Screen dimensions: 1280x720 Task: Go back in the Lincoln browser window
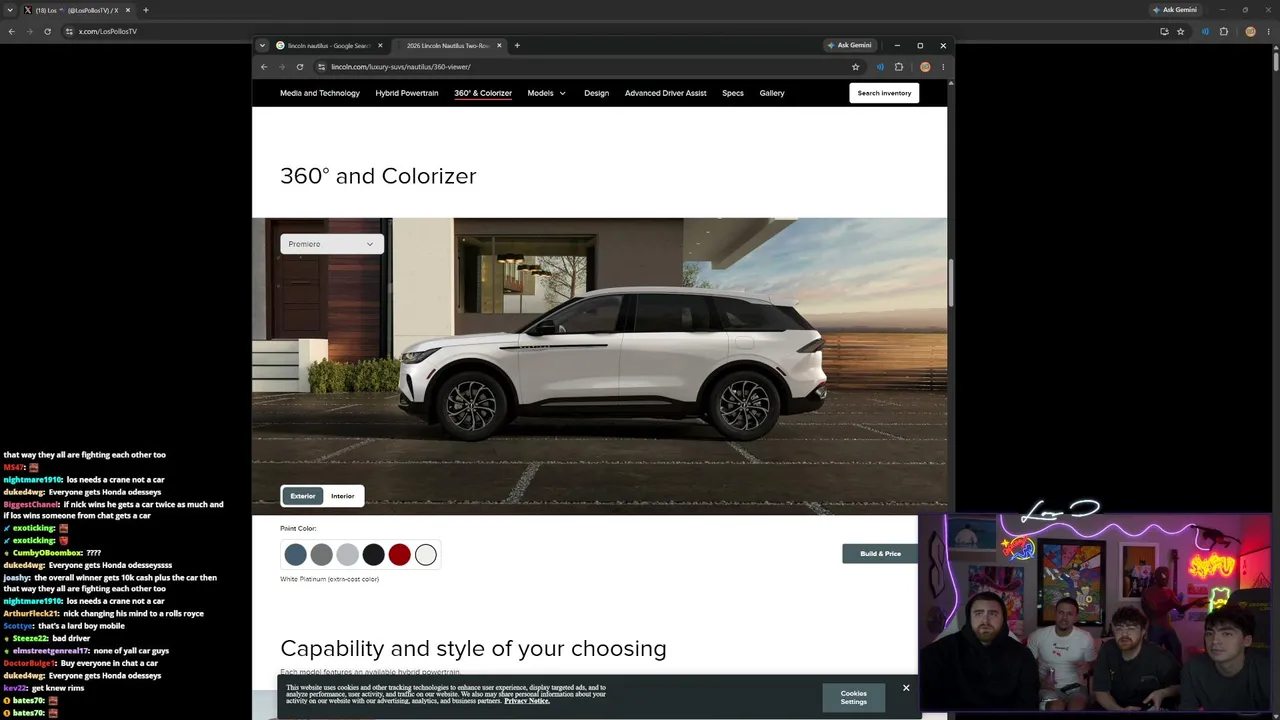(264, 67)
